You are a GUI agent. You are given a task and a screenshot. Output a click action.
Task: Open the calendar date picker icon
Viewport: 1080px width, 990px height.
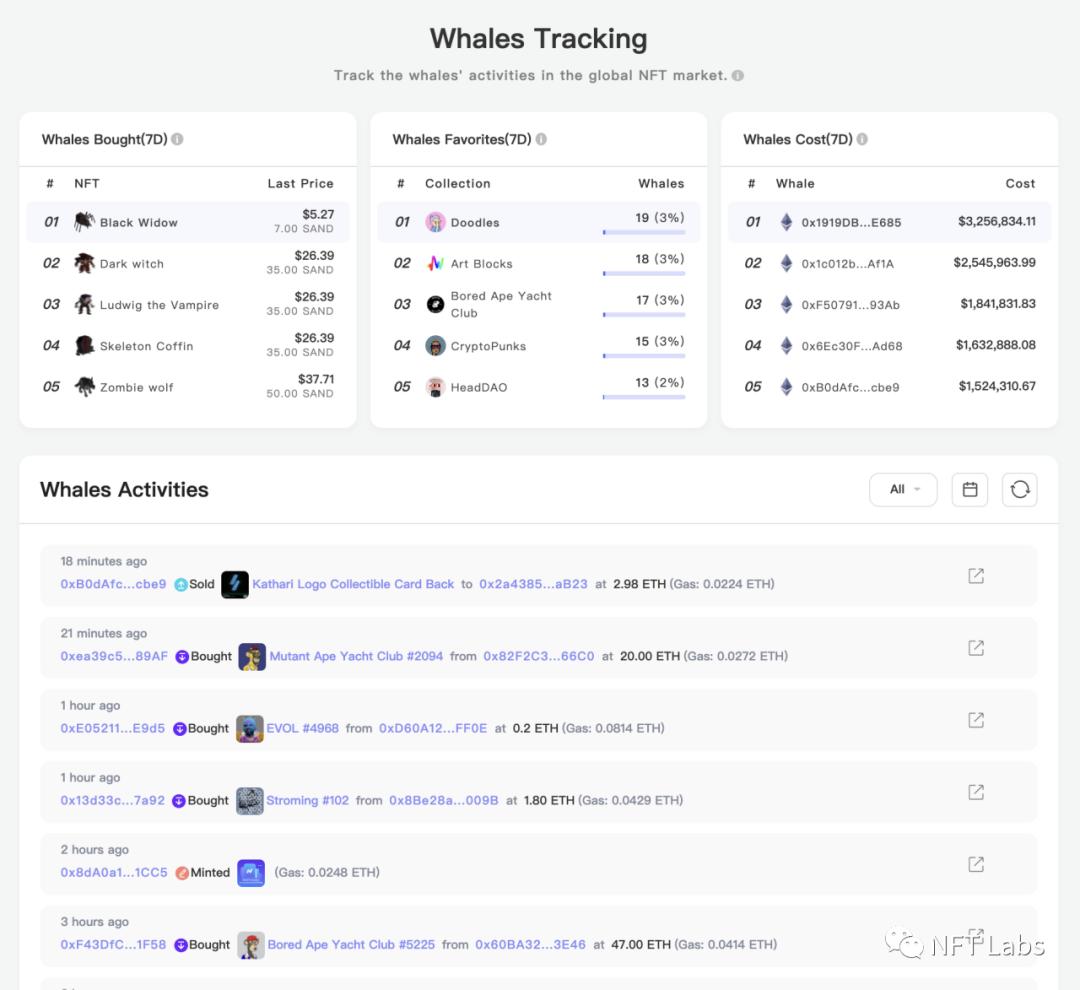pos(970,490)
